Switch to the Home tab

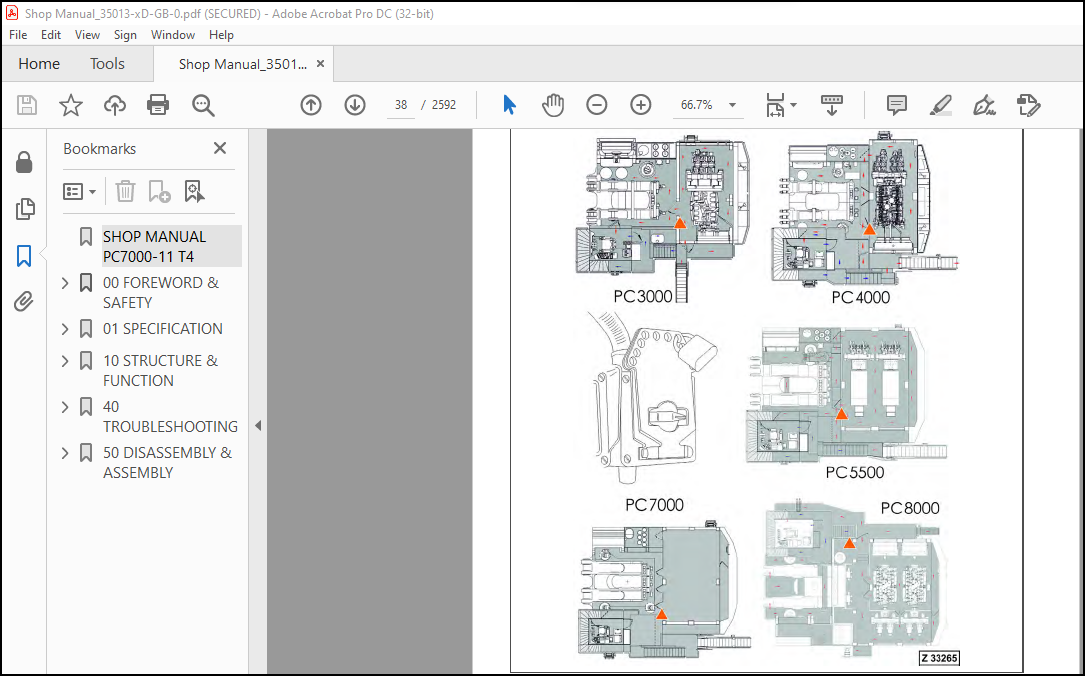pyautogui.click(x=39, y=64)
